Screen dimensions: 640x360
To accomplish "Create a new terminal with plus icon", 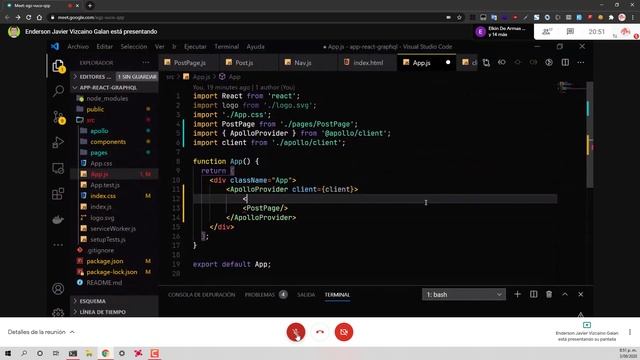I will (518, 294).
